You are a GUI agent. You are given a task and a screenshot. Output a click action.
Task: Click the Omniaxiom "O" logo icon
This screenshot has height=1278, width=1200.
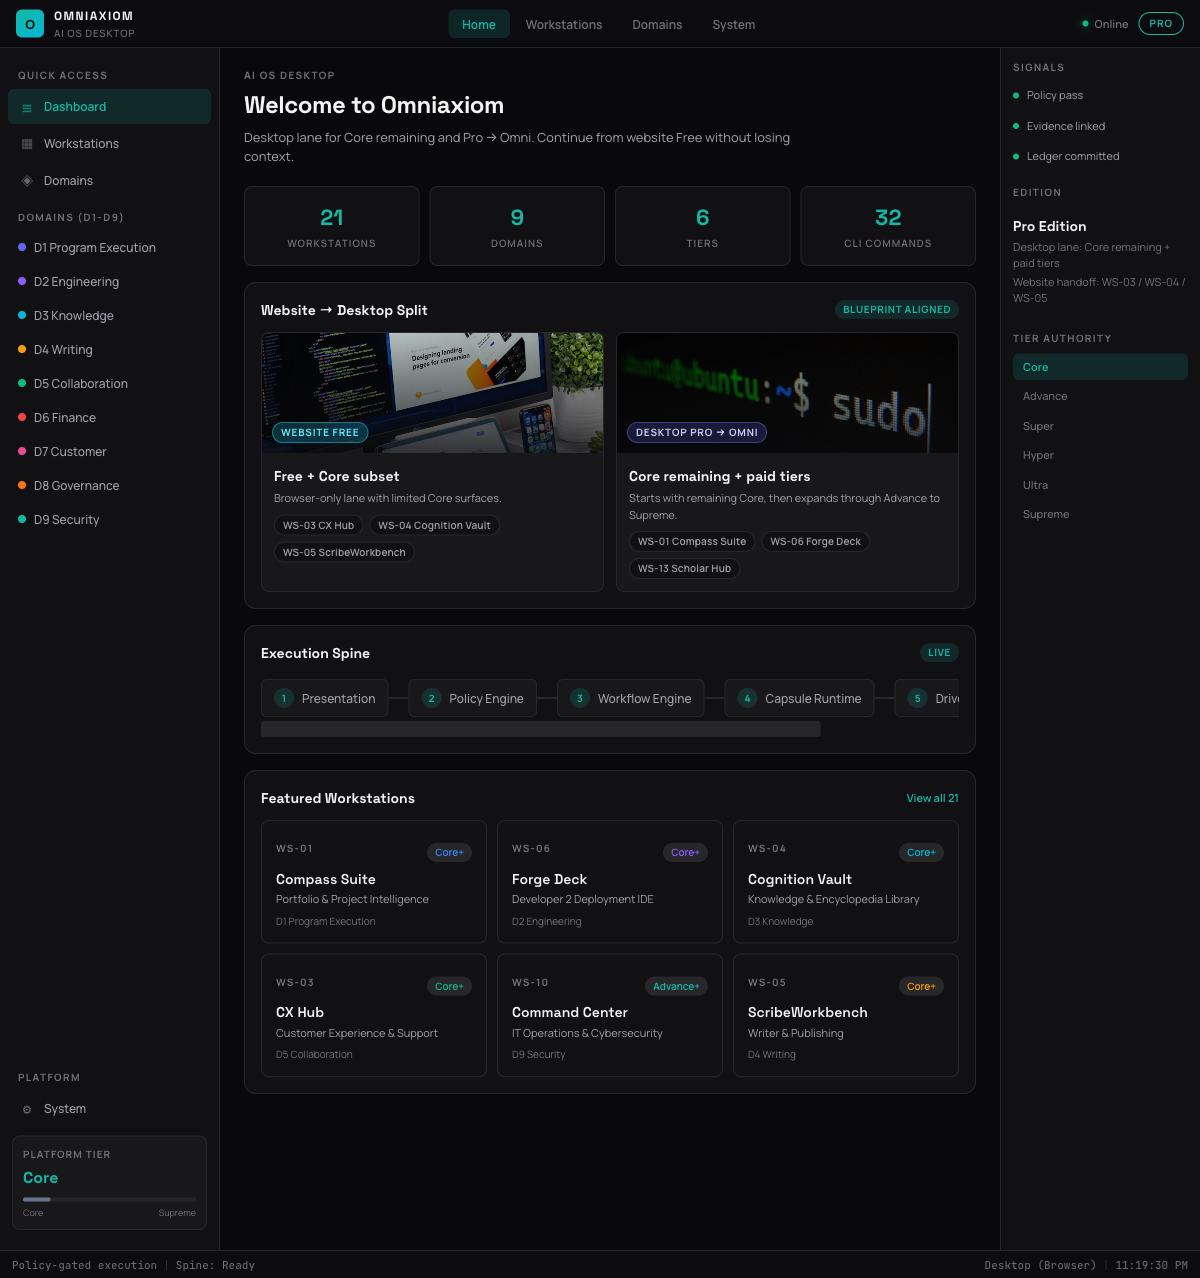[30, 23]
